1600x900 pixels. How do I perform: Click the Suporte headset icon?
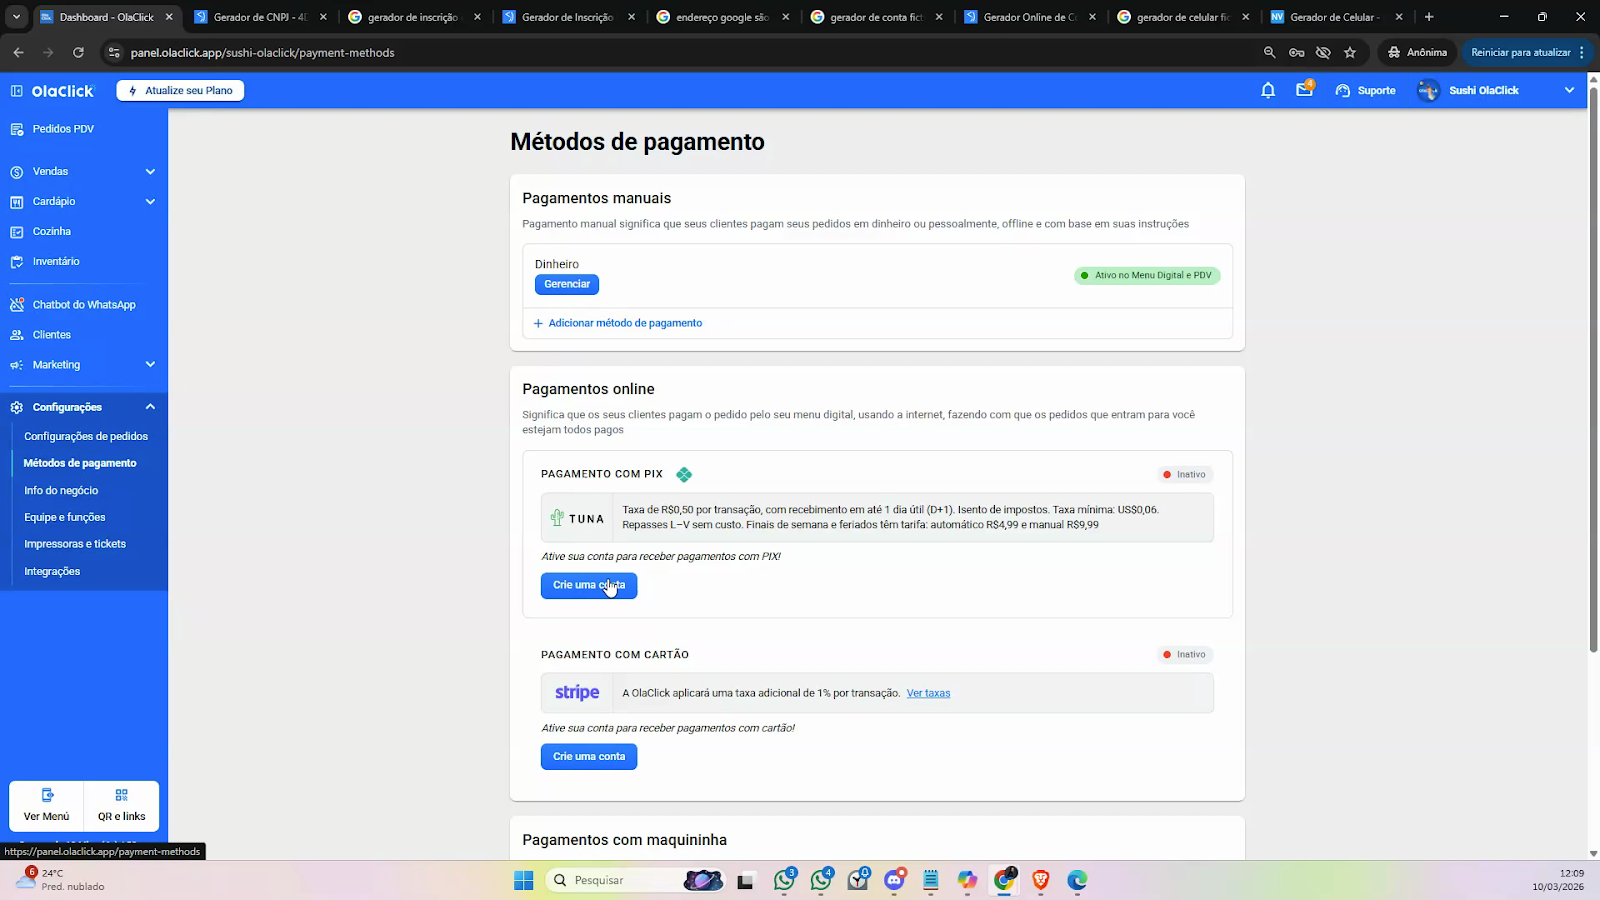[x=1343, y=90]
